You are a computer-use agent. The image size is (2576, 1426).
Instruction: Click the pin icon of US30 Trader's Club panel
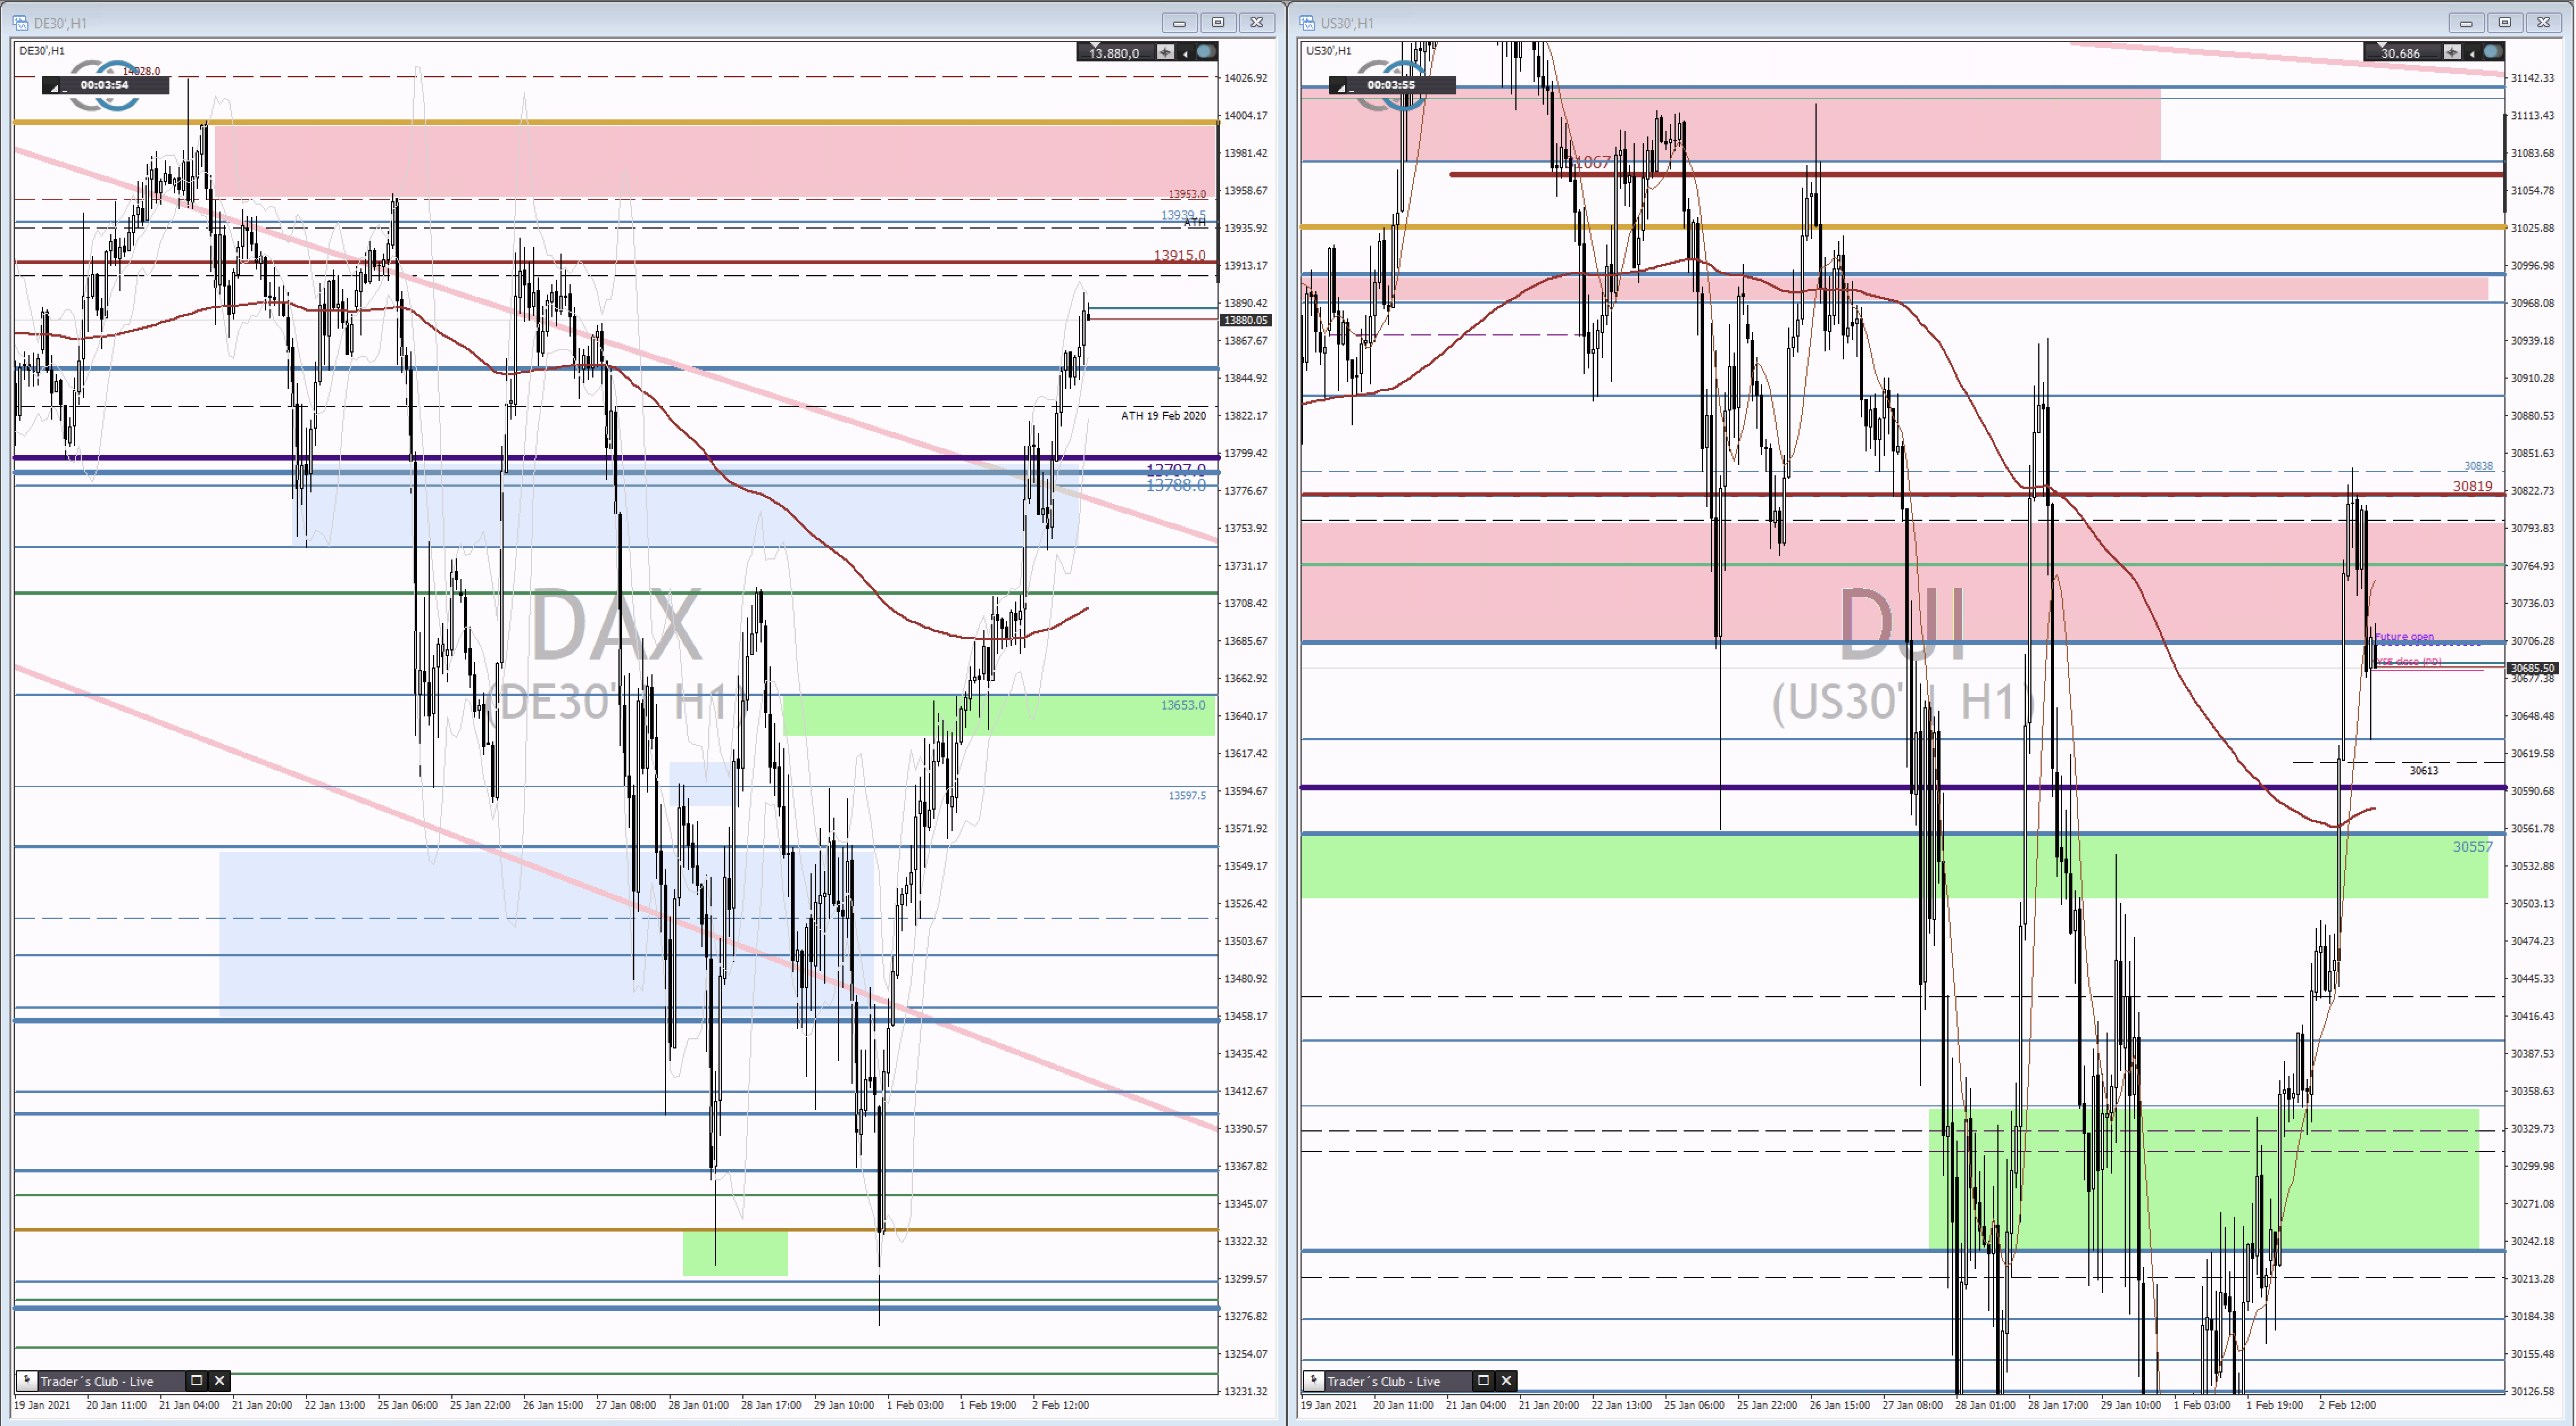[x=1314, y=1380]
